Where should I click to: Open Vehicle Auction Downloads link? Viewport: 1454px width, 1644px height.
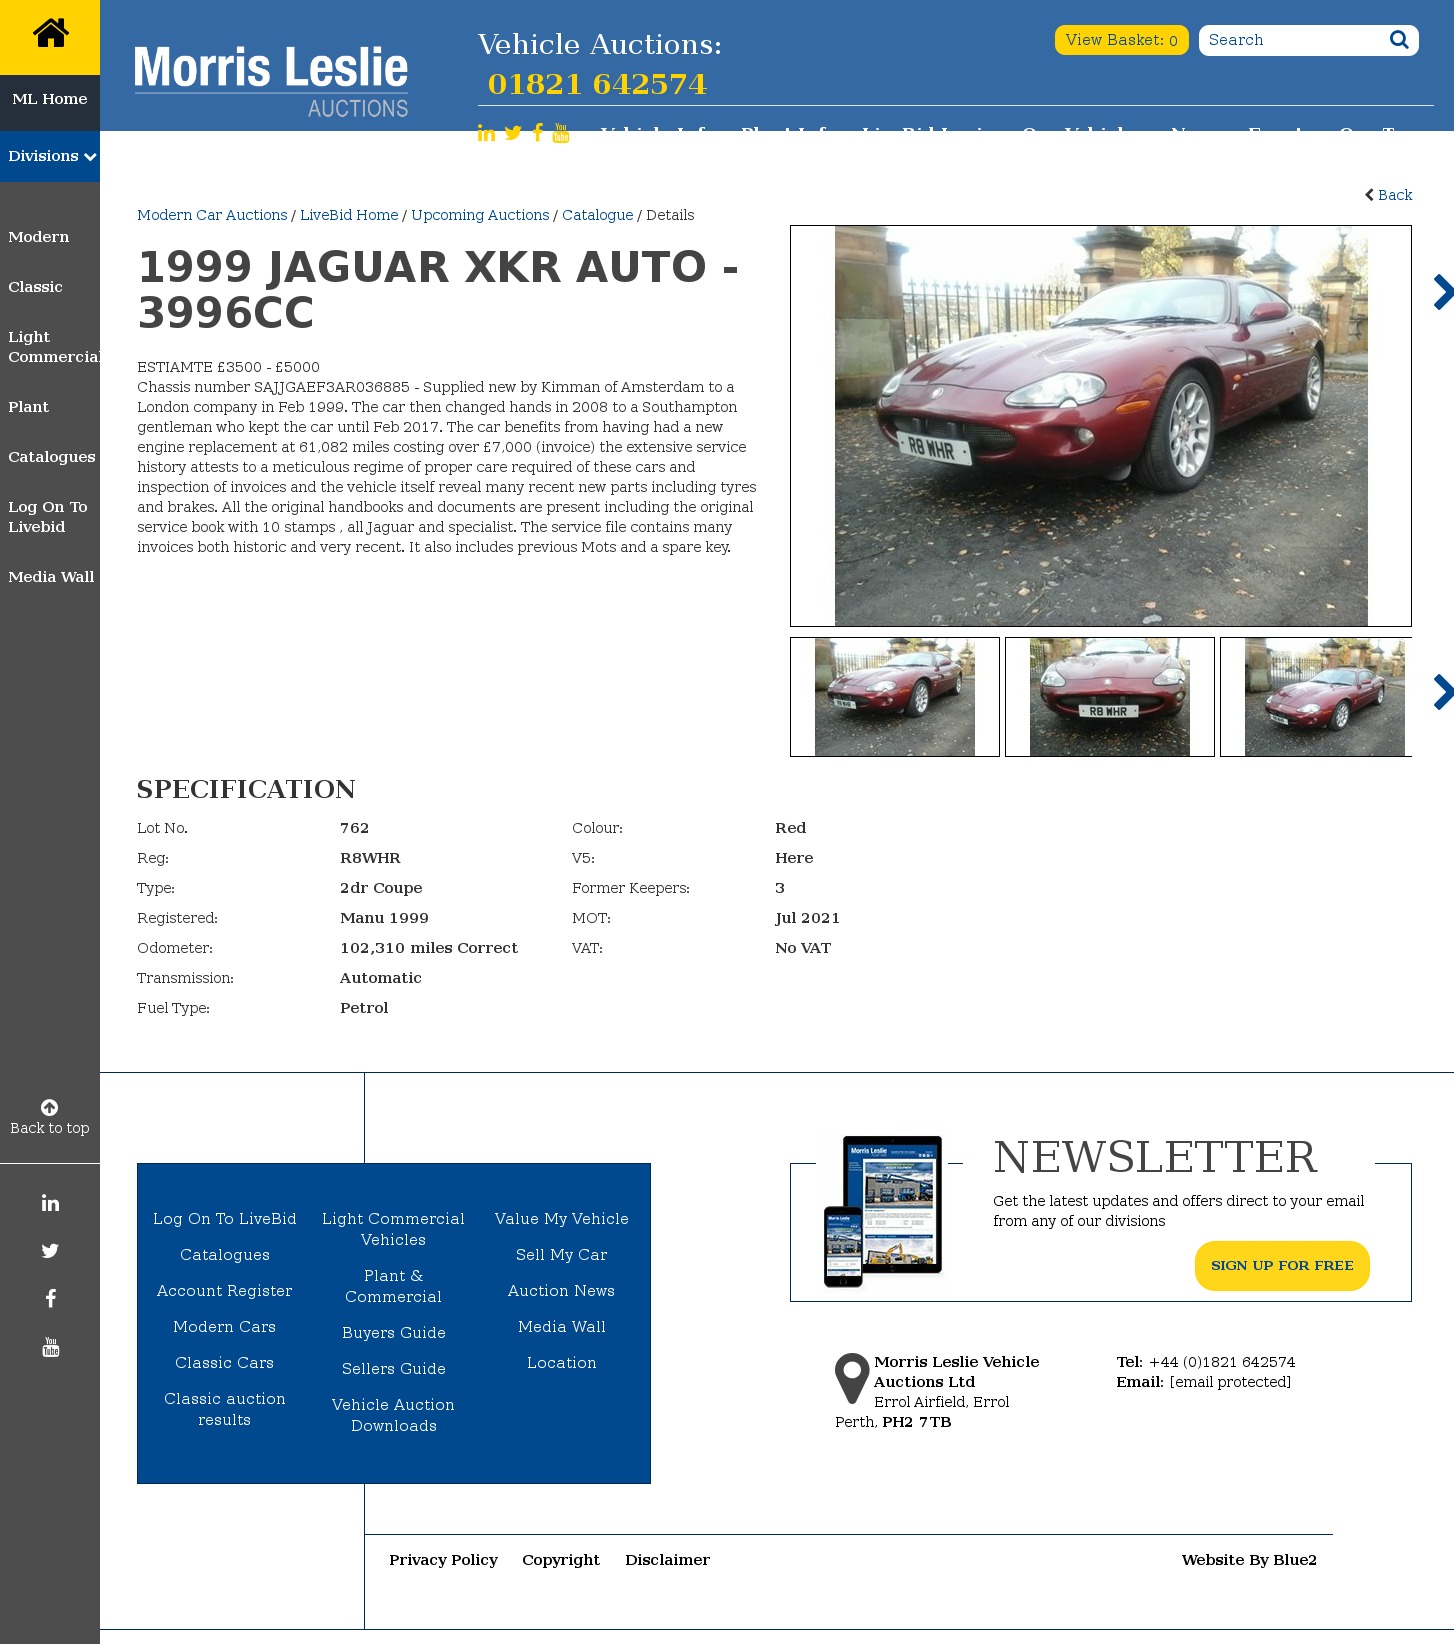point(394,1415)
